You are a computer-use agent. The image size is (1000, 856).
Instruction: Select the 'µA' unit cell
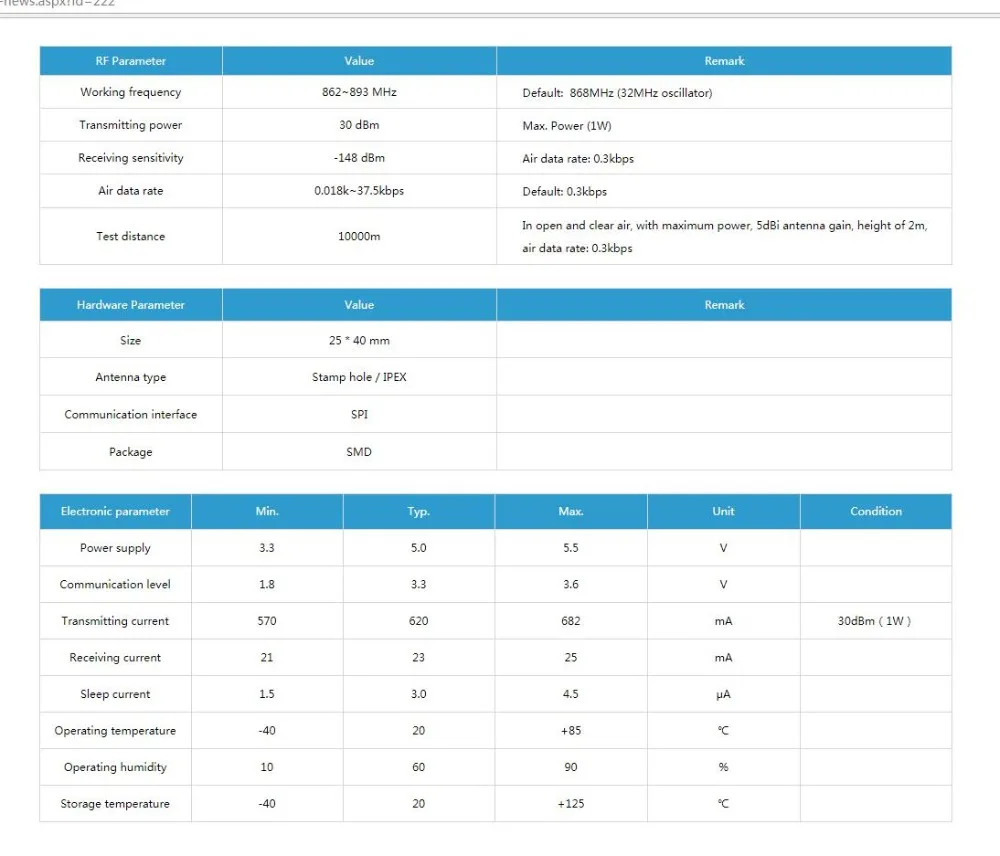[723, 695]
